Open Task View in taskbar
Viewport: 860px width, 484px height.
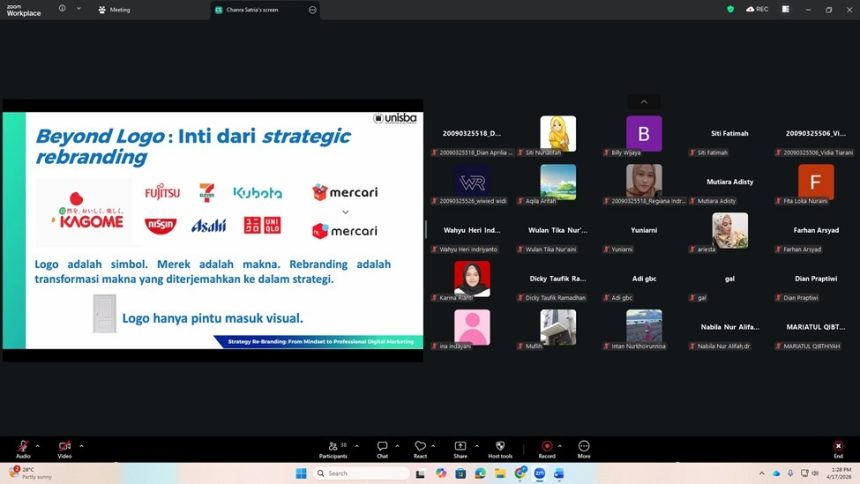tap(420, 474)
